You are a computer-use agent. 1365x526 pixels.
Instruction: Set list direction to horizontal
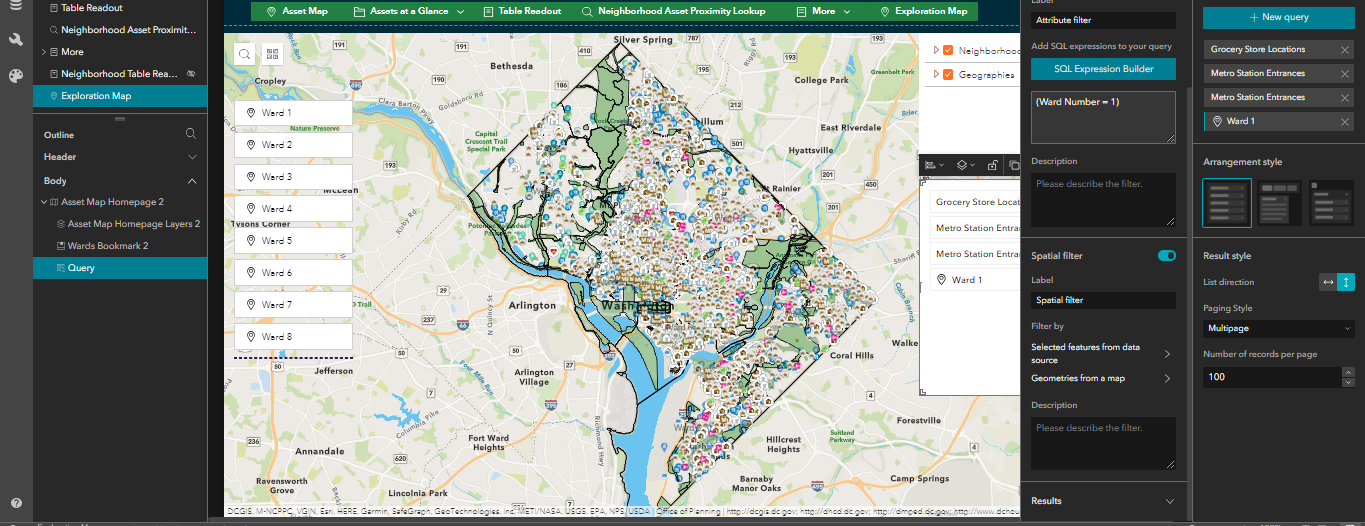coord(1328,283)
